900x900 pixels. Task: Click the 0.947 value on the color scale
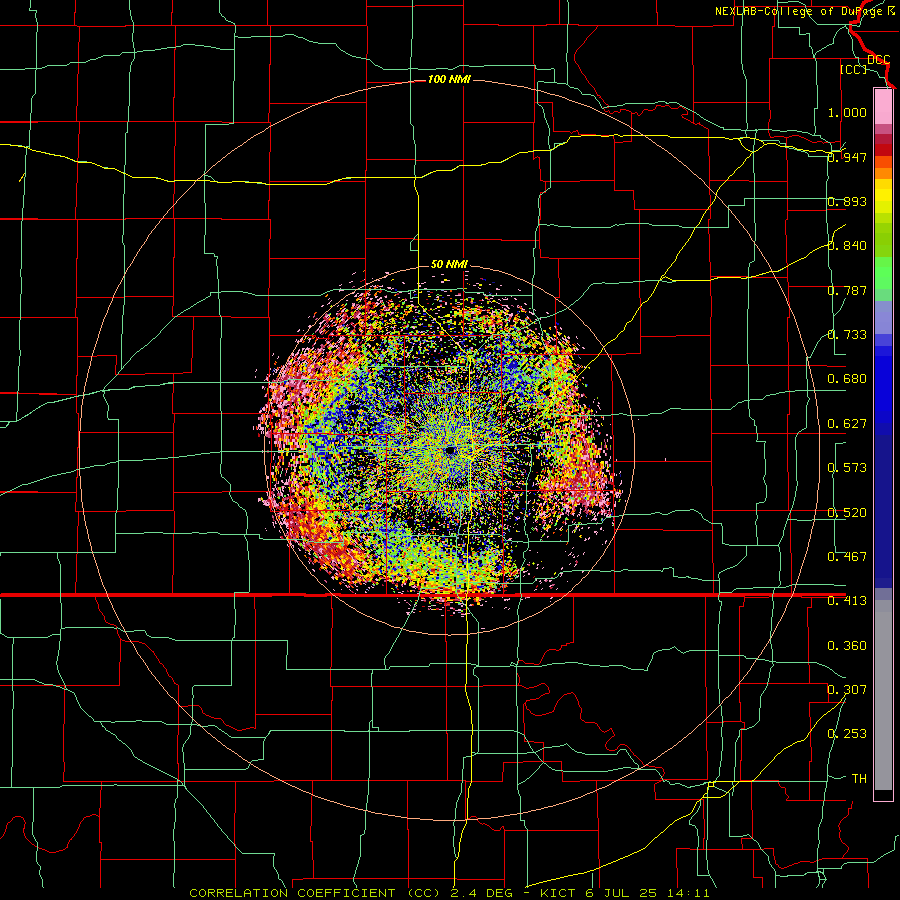click(x=847, y=157)
